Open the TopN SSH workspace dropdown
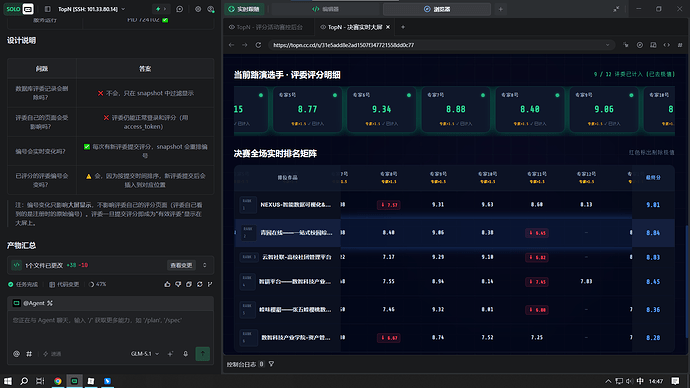 pyautogui.click(x=92, y=9)
